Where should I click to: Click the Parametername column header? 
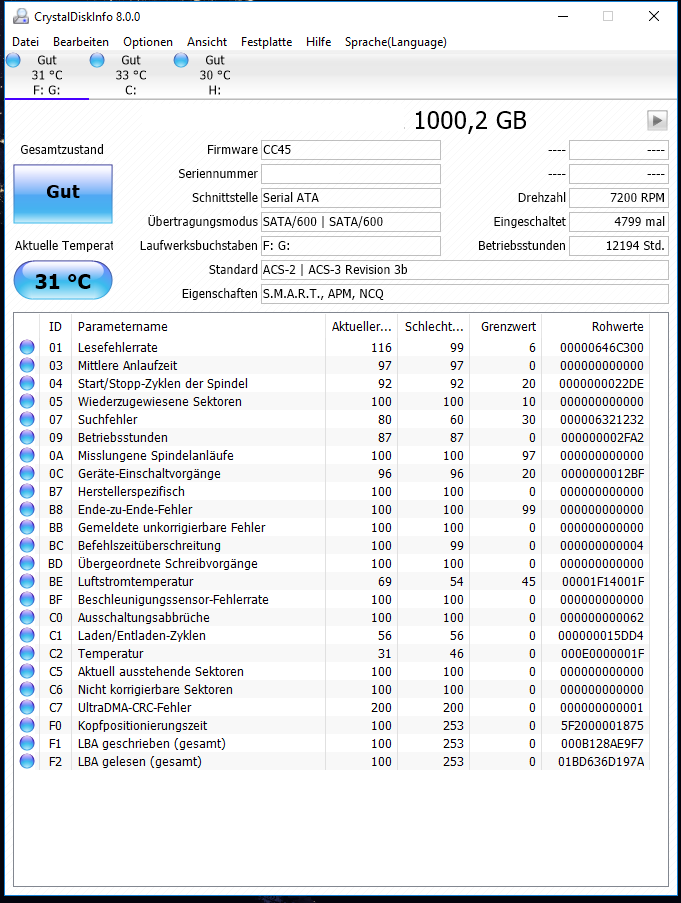198,327
